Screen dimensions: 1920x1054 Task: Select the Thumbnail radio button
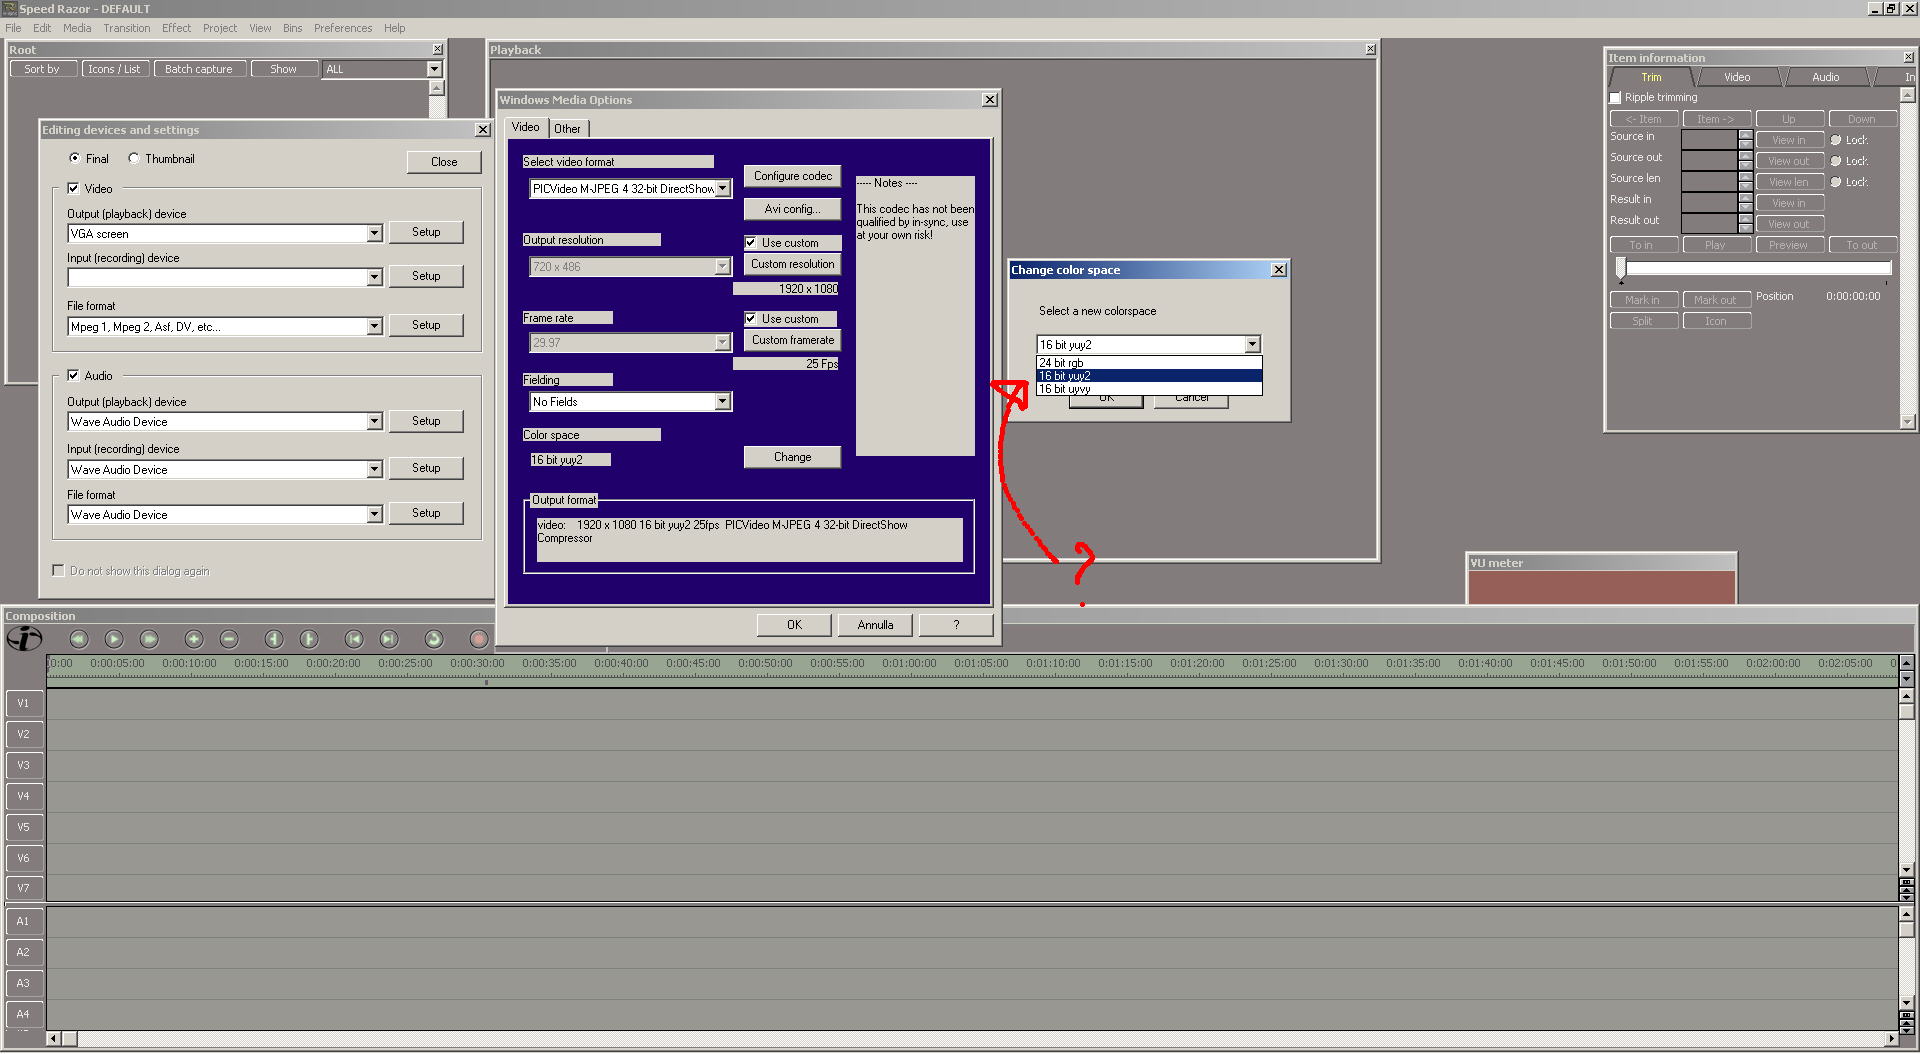[134, 158]
